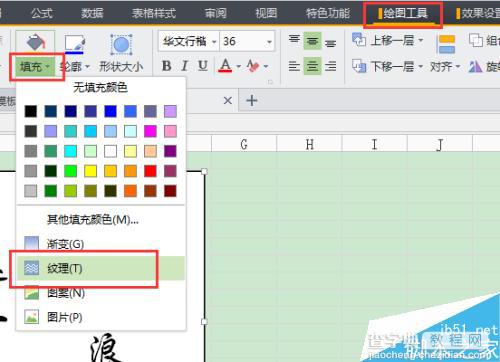Open the font size dropdown
The width and height of the screenshot is (500, 362).
tap(269, 42)
